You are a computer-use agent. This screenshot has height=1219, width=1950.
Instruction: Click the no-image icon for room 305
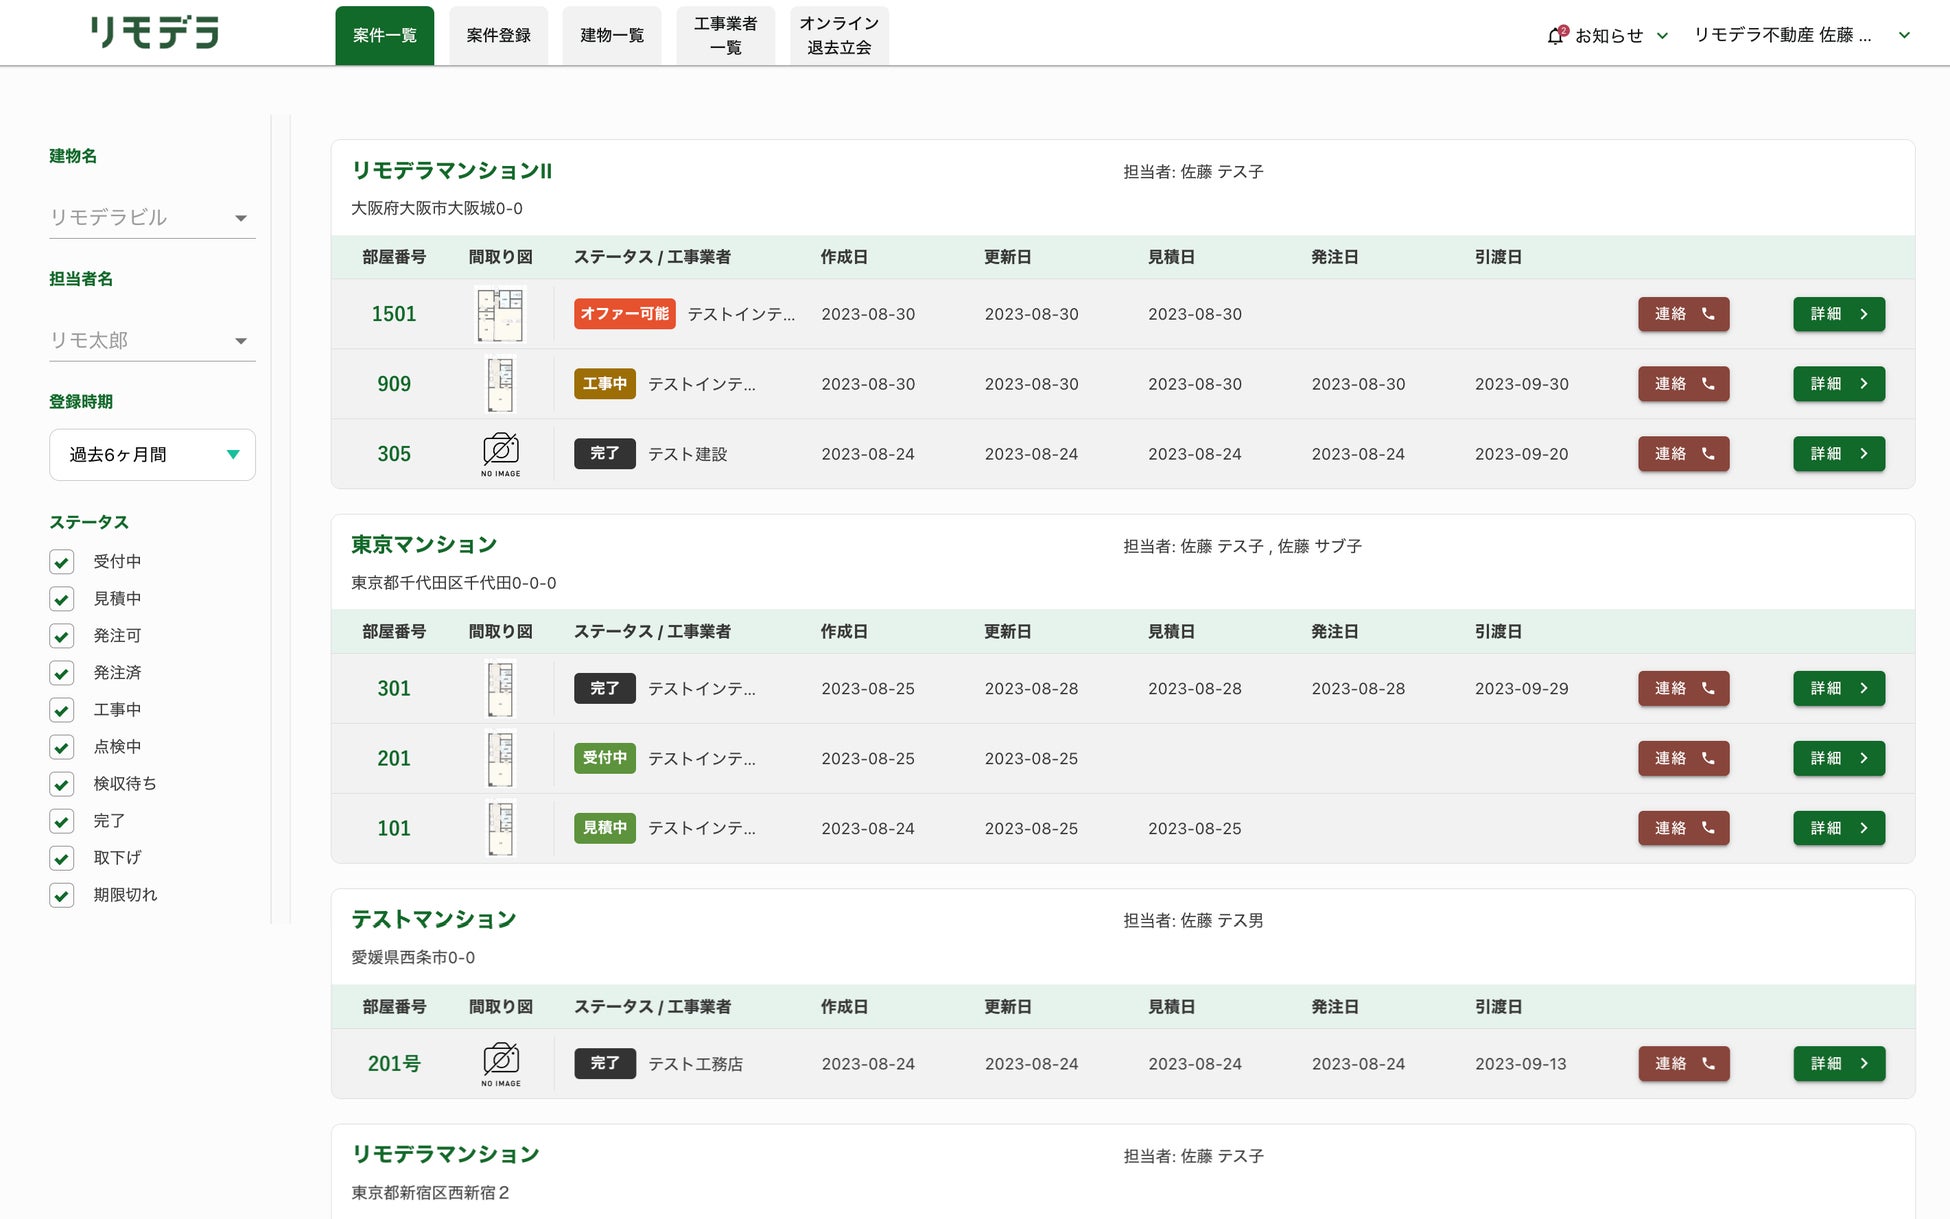coord(500,453)
